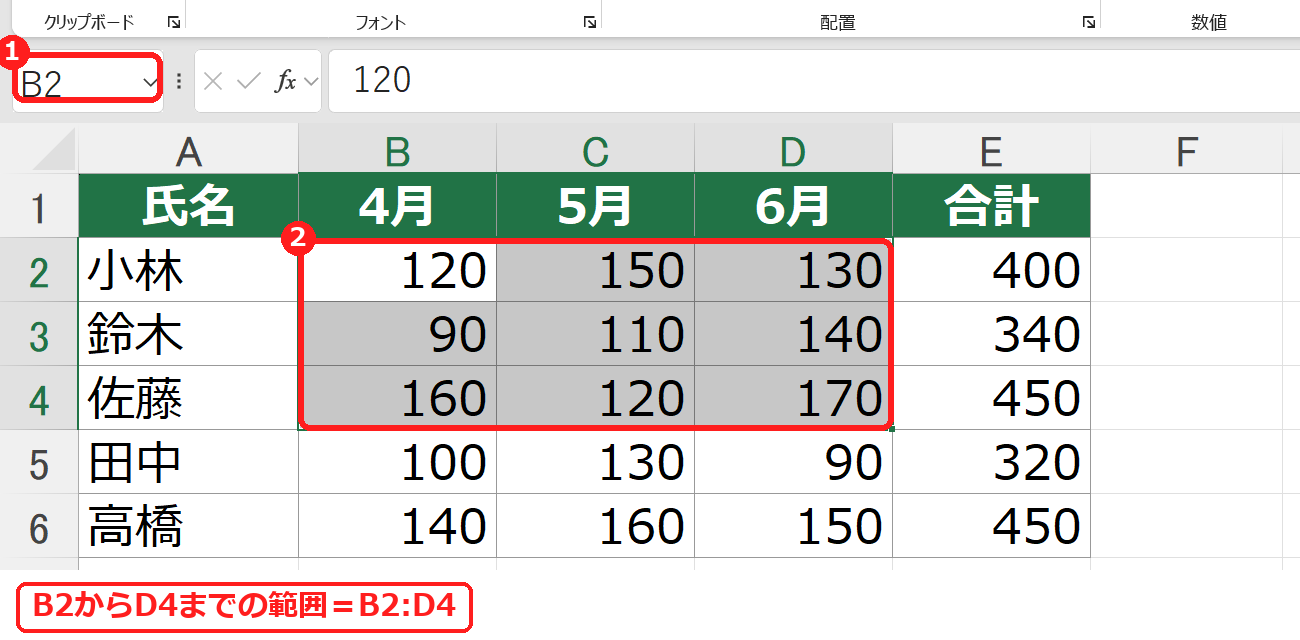Screen dimensions: 1300x640
Task: Click 田中's 6月 value 90
Action: pos(794,462)
